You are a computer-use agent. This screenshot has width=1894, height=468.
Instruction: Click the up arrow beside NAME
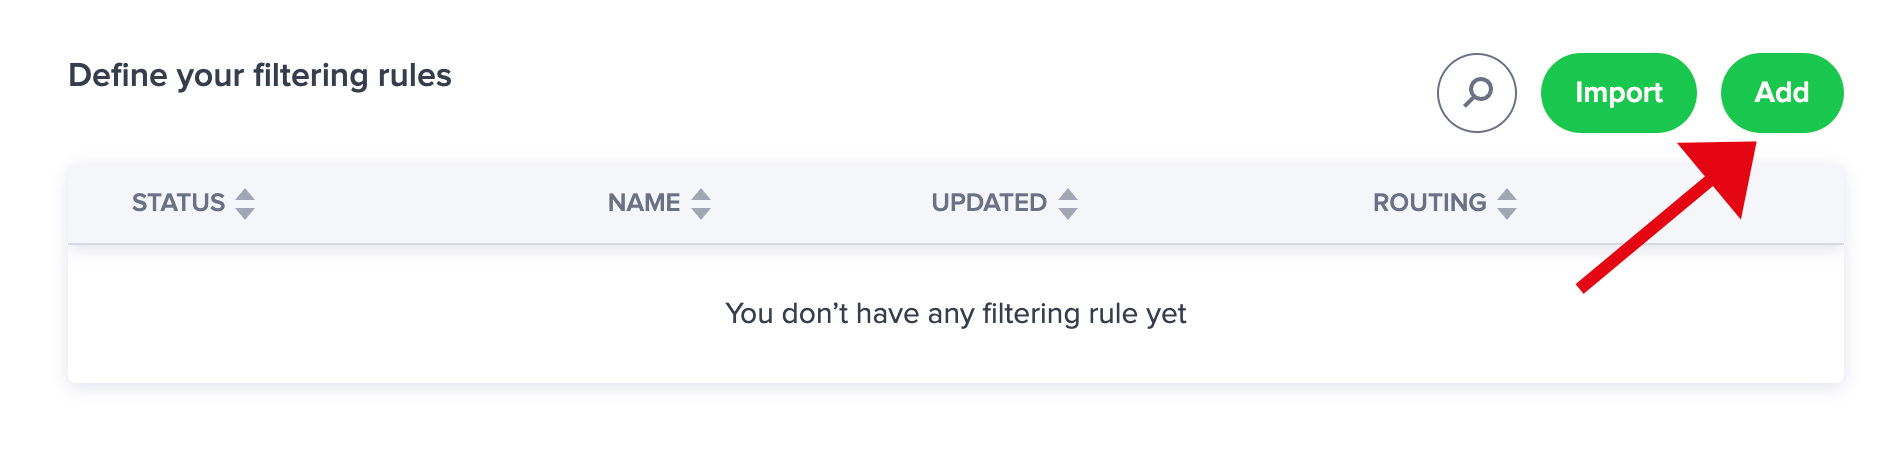(701, 195)
